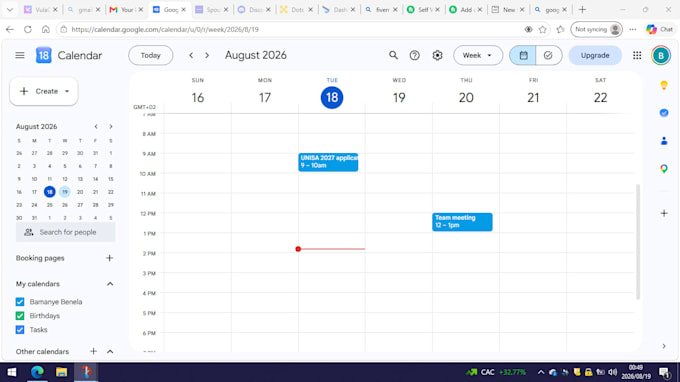
Task: Switch to the Self browser tab
Action: pyautogui.click(x=424, y=10)
